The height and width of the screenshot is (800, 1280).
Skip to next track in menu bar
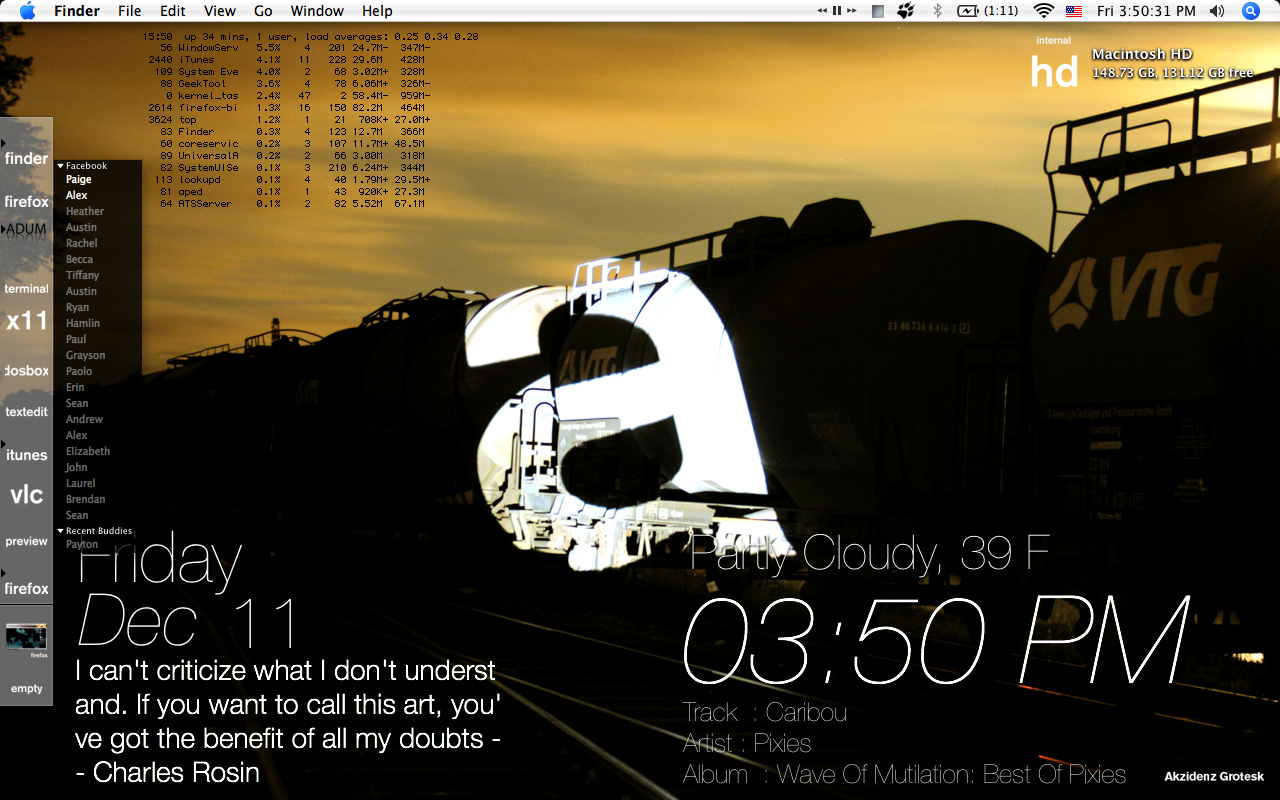click(x=851, y=11)
